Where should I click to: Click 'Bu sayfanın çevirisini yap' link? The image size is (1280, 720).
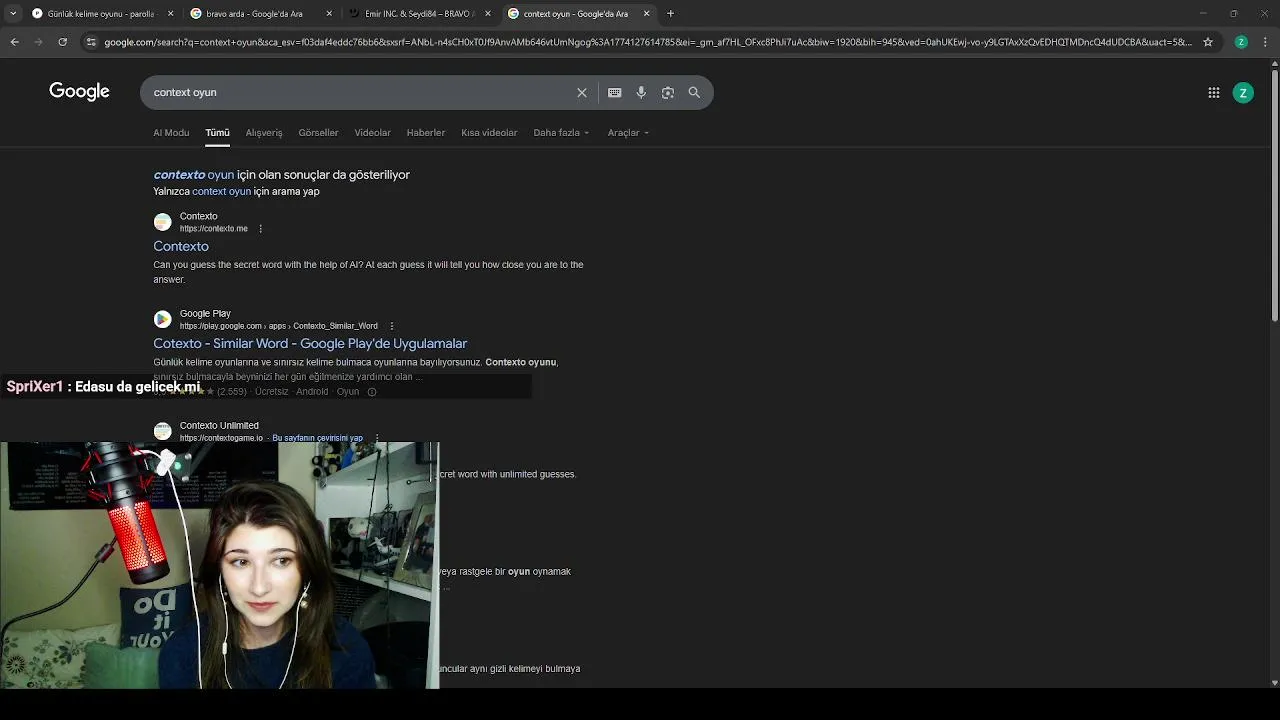317,438
